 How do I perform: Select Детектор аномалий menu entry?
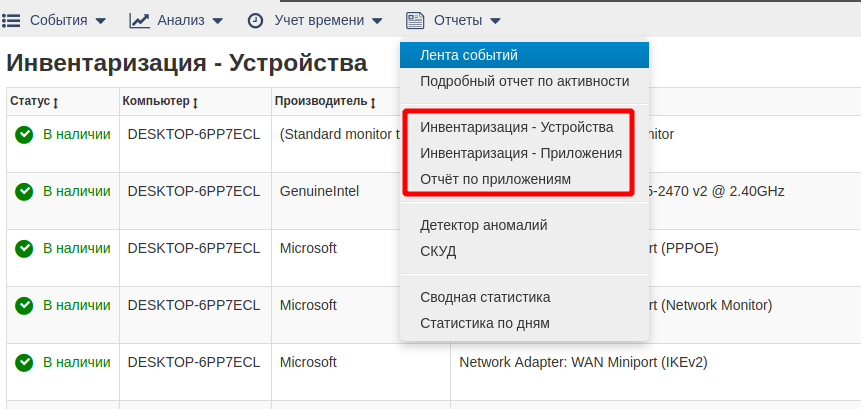tap(483, 225)
